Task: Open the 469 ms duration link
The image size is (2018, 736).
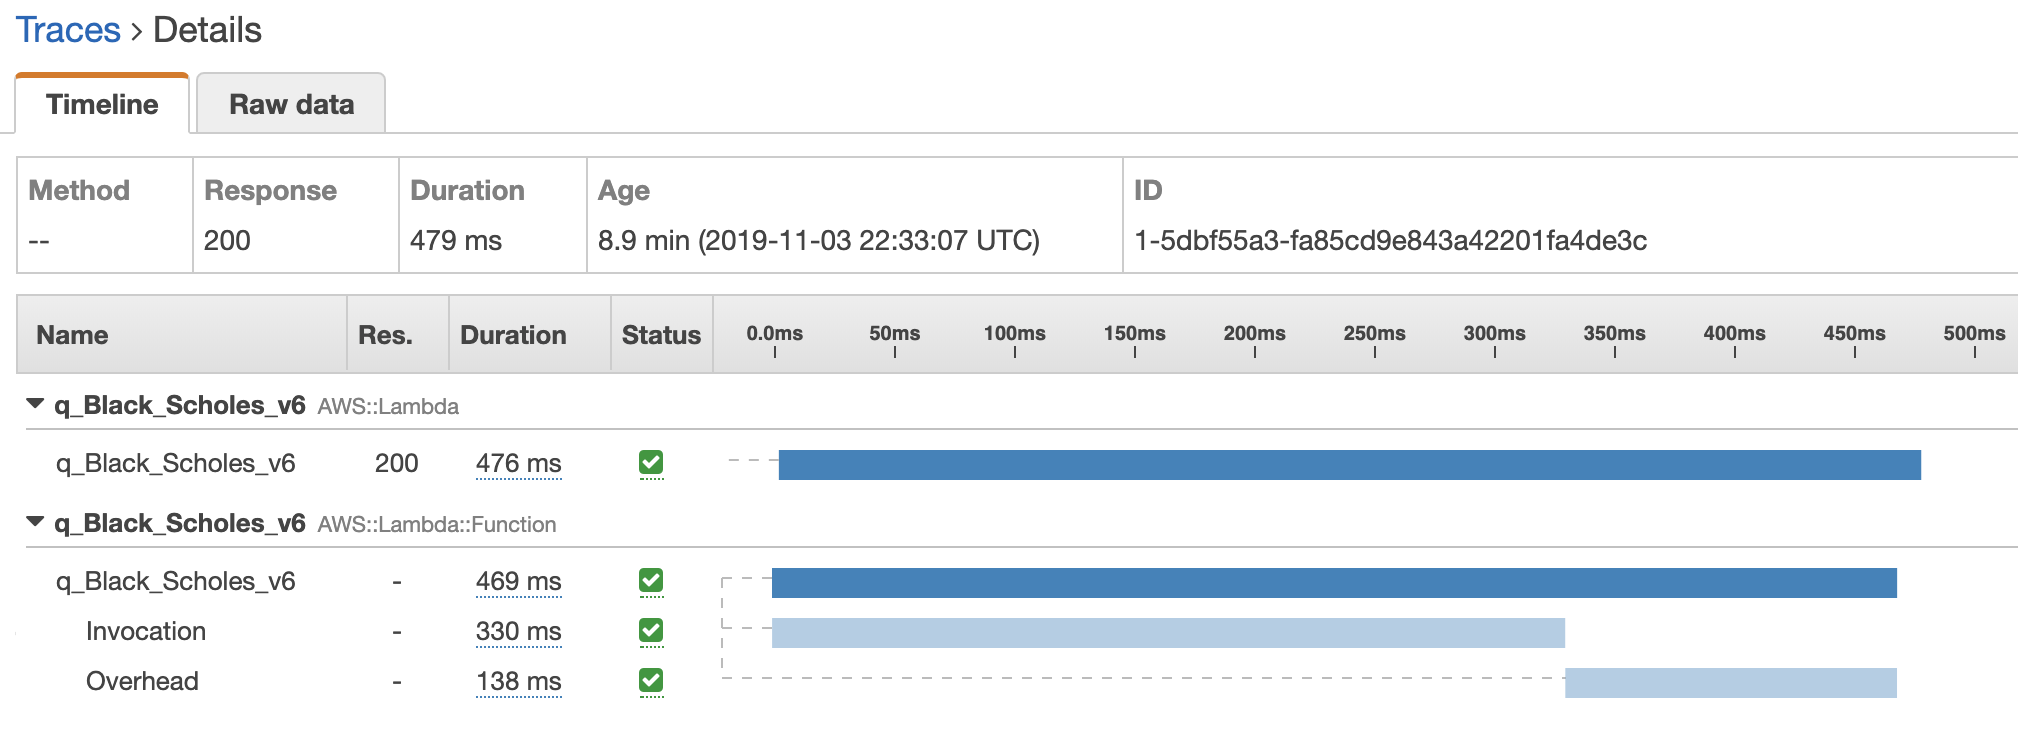Action: (x=518, y=582)
